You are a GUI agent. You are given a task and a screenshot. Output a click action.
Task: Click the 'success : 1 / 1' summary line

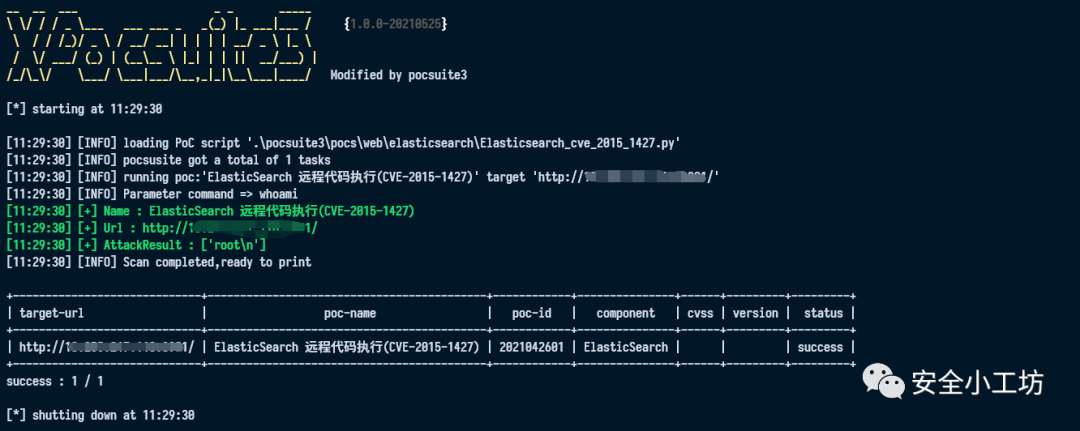(55, 381)
